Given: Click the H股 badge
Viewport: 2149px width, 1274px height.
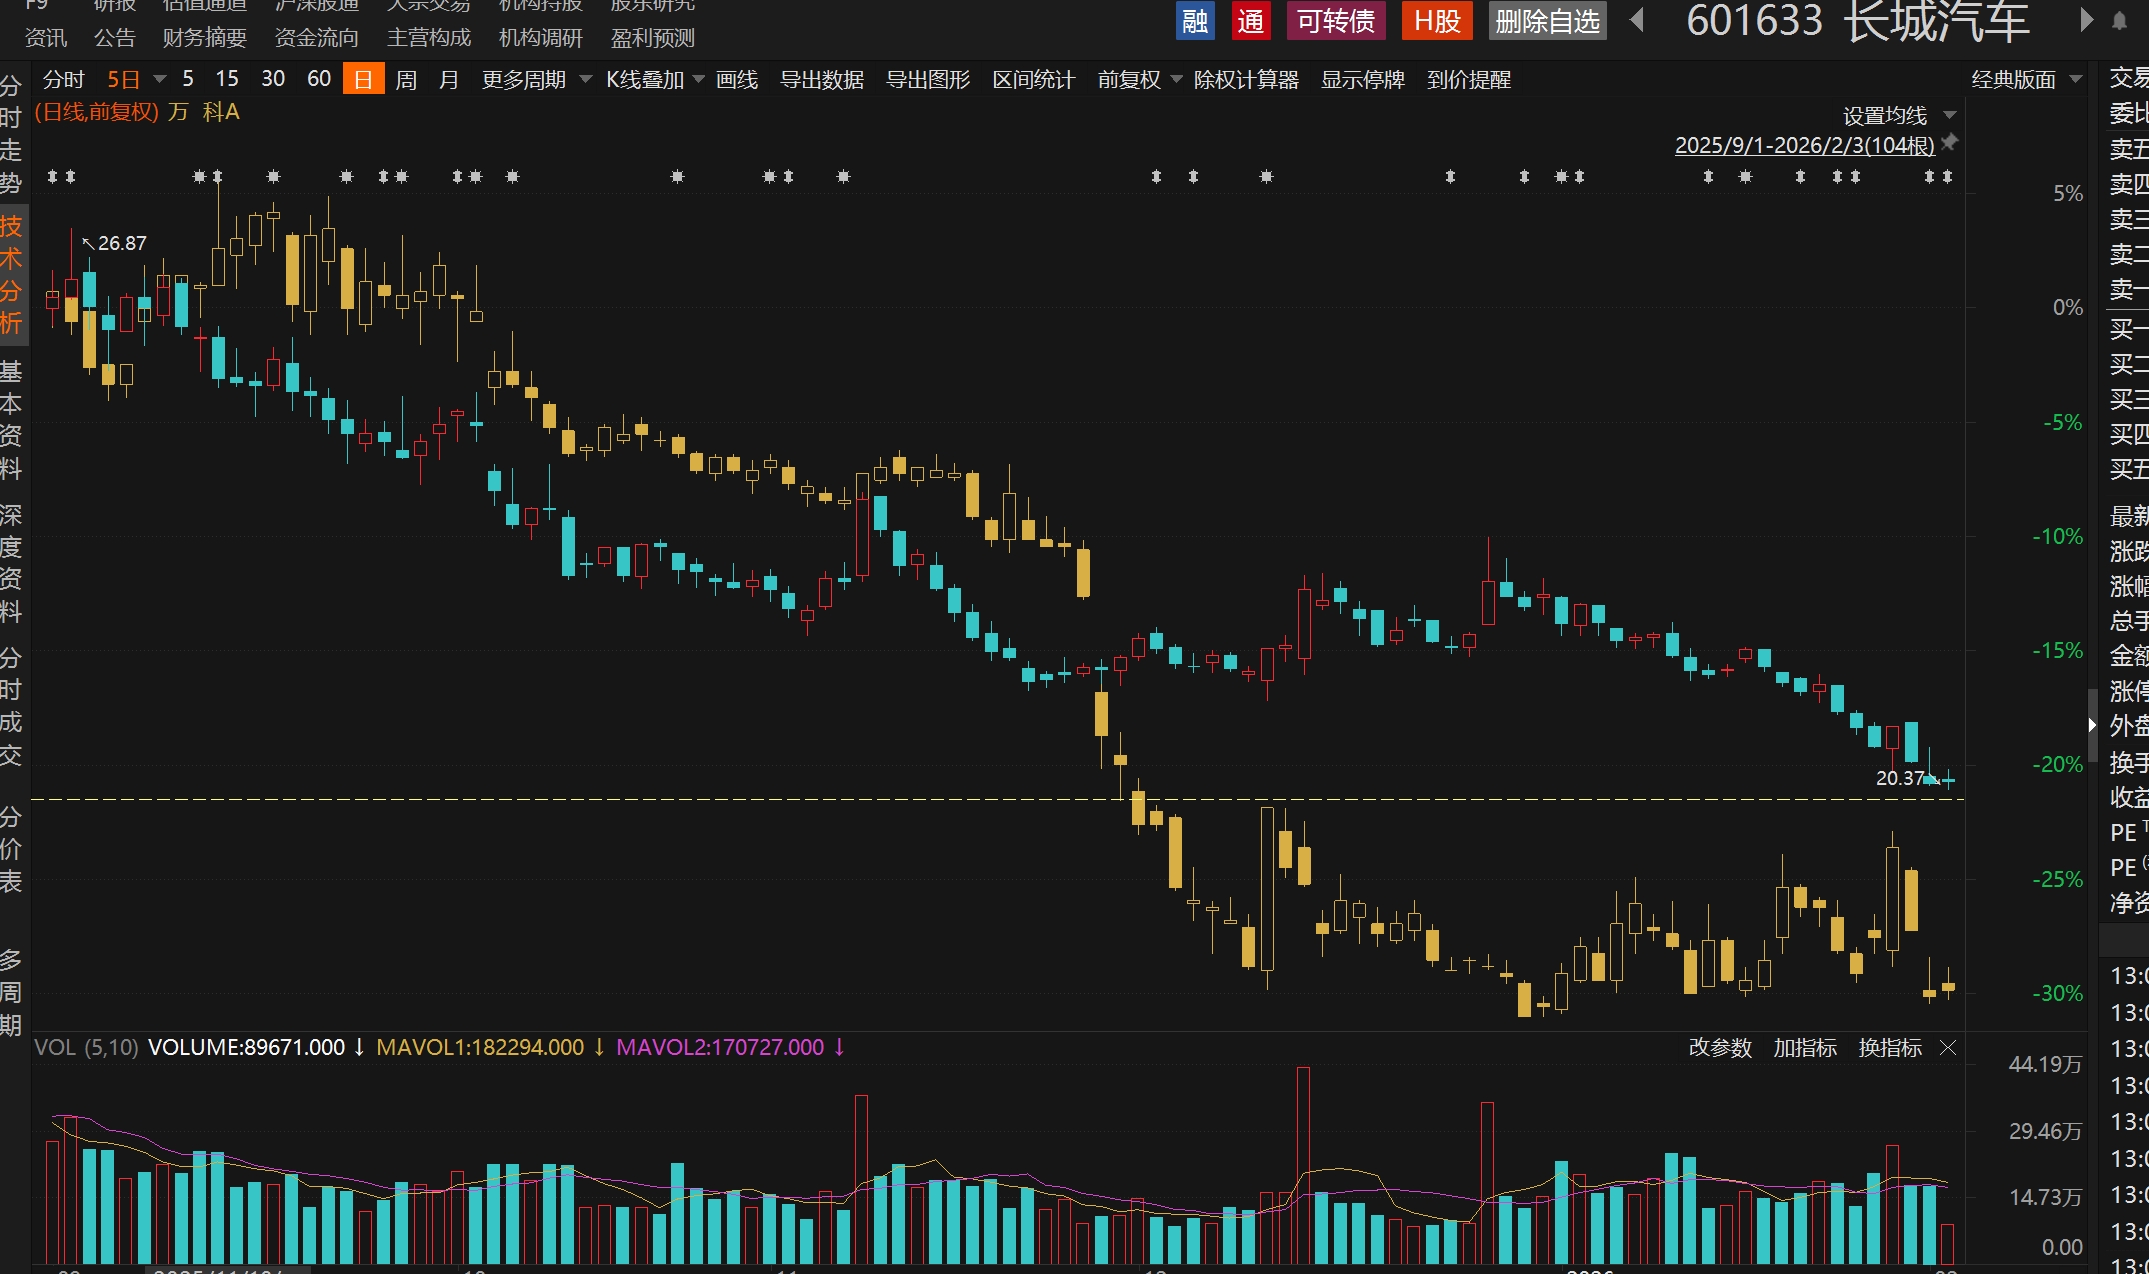Looking at the screenshot, I should [1437, 21].
